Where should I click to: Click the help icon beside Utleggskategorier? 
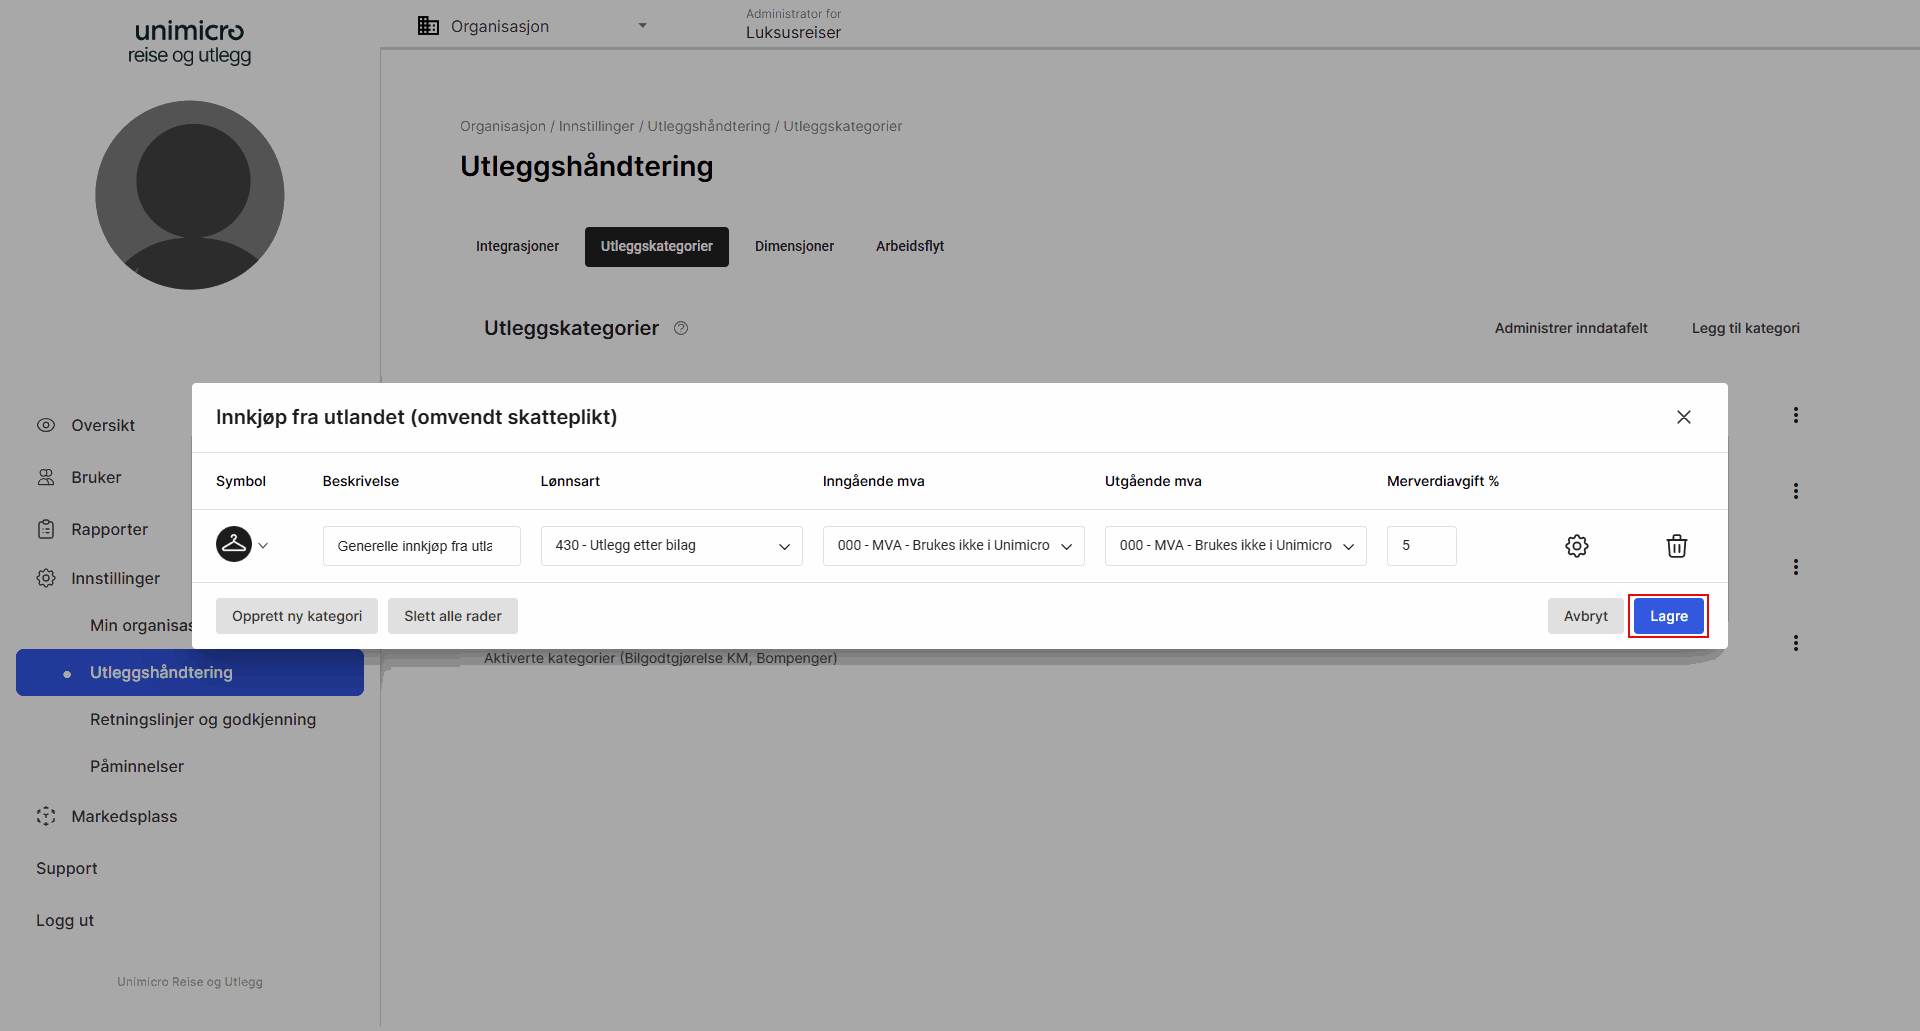[x=681, y=328]
